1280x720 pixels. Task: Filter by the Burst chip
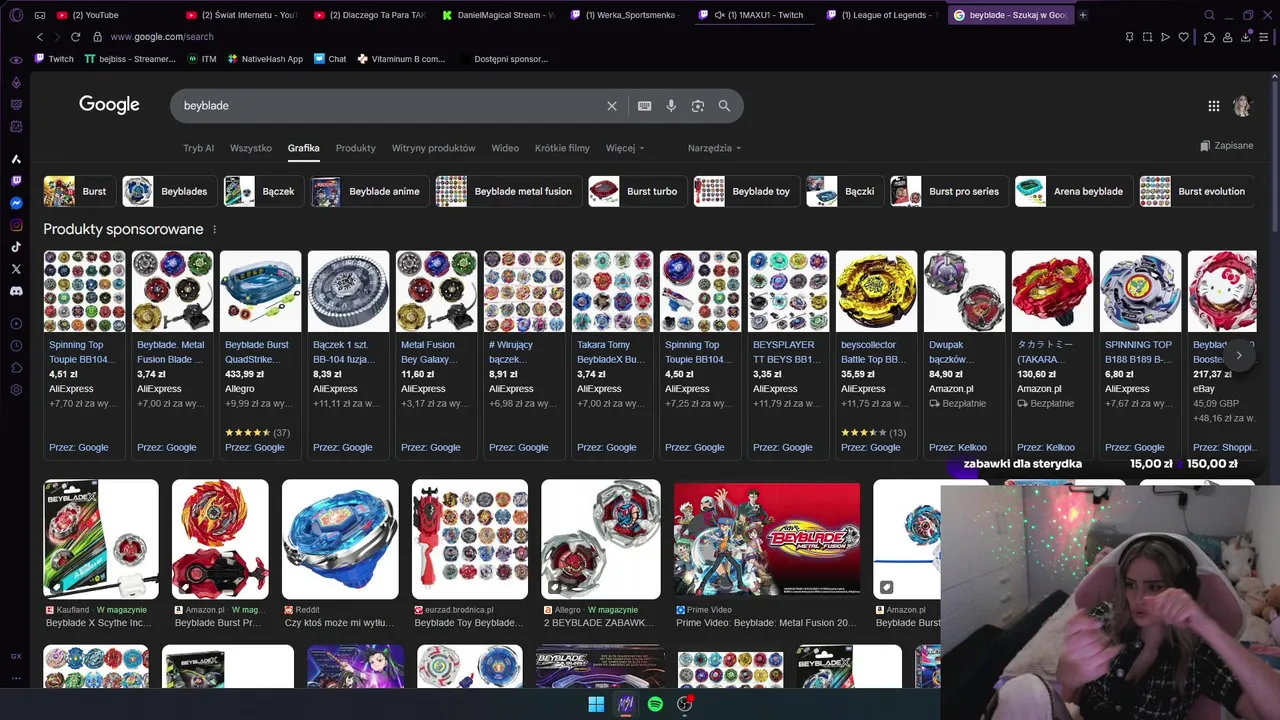(79, 191)
